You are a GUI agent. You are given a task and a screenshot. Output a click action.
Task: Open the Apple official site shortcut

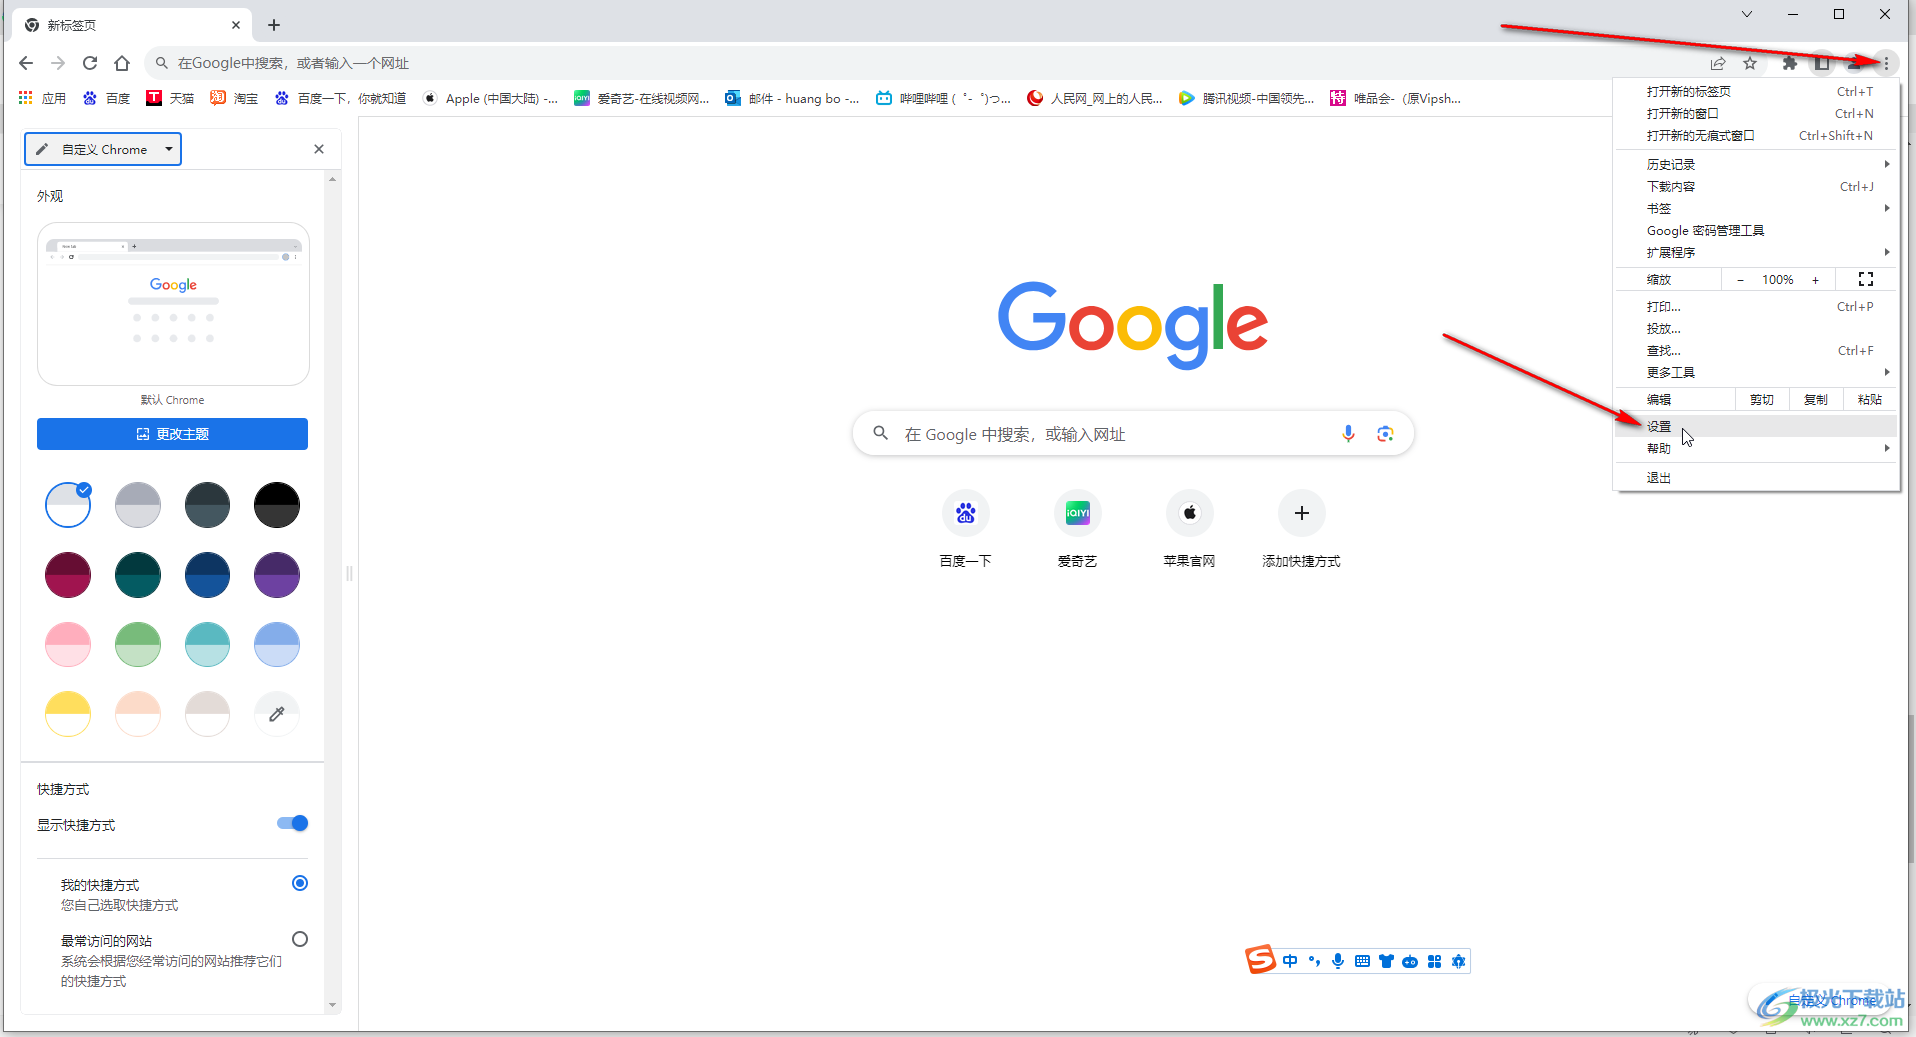pyautogui.click(x=1189, y=530)
